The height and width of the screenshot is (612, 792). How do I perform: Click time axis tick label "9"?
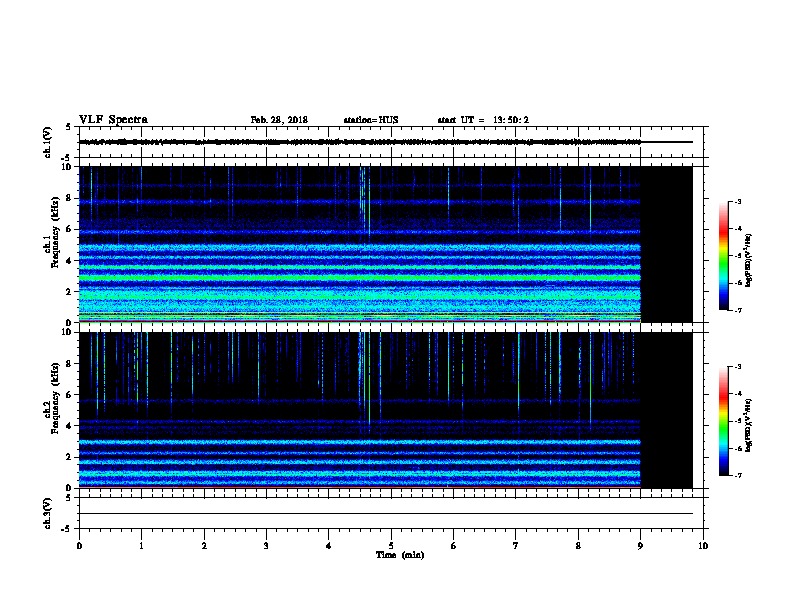click(x=640, y=546)
